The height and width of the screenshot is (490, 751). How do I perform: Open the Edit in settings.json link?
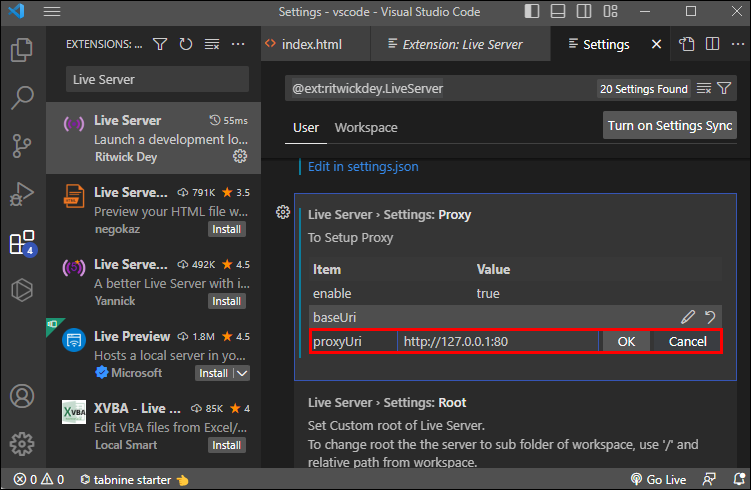(363, 167)
